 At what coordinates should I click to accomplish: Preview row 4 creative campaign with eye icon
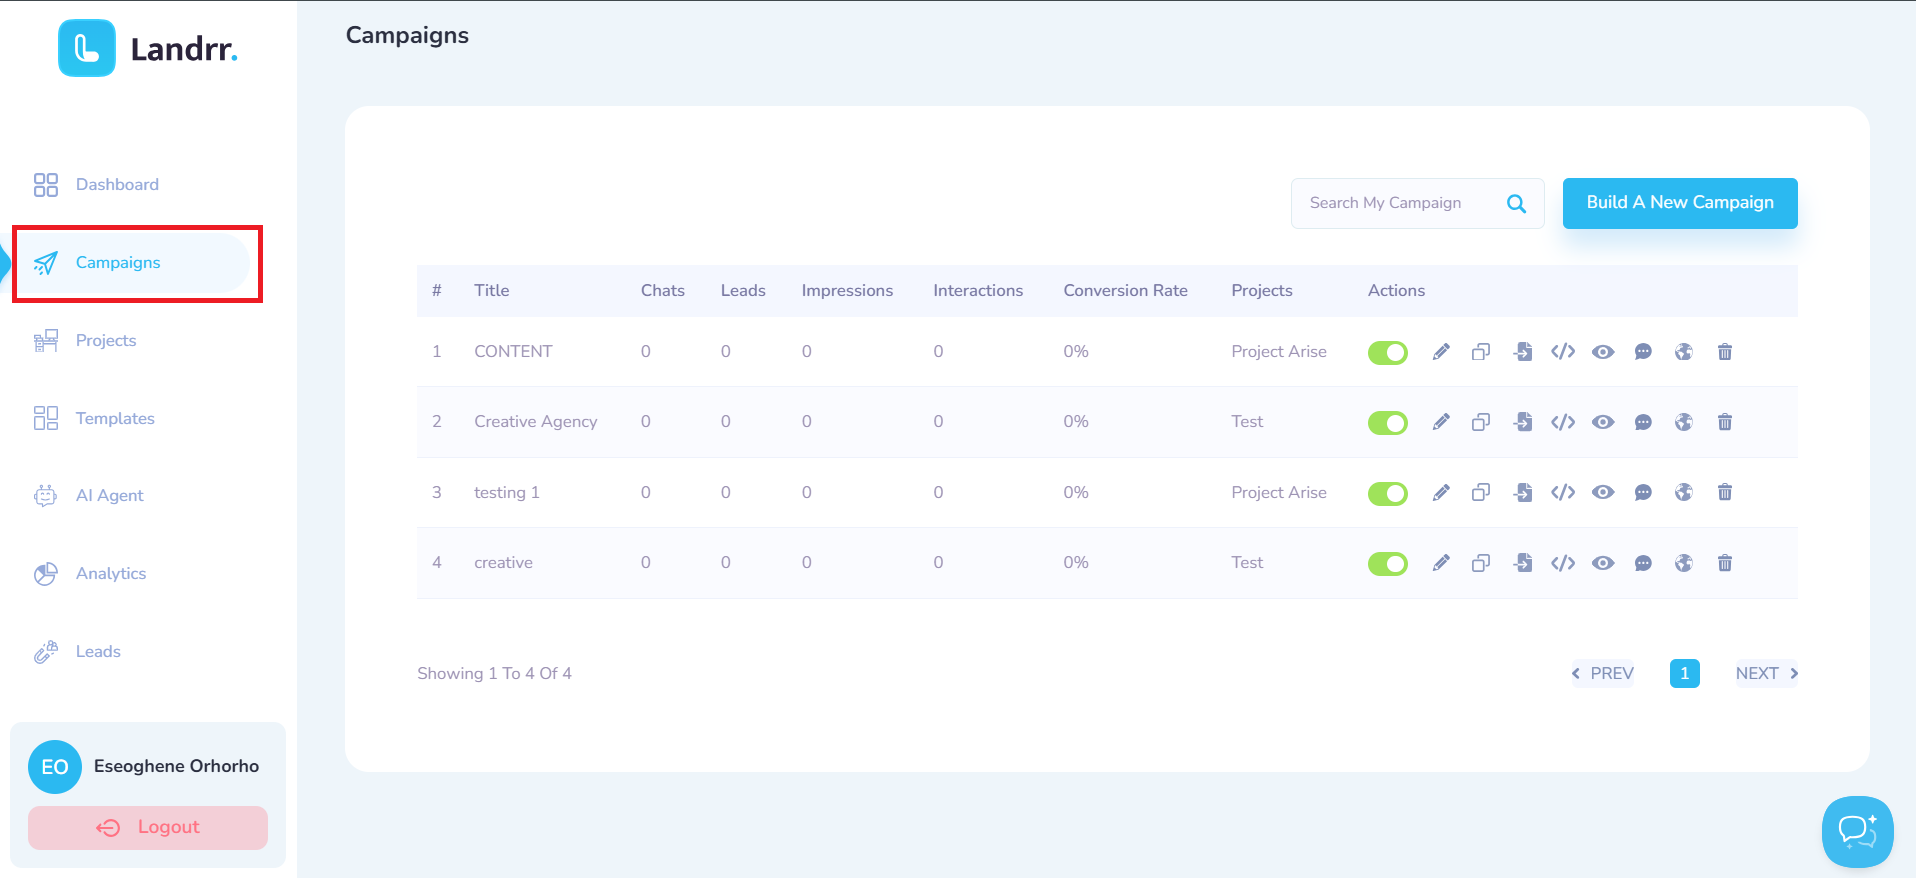tap(1603, 563)
